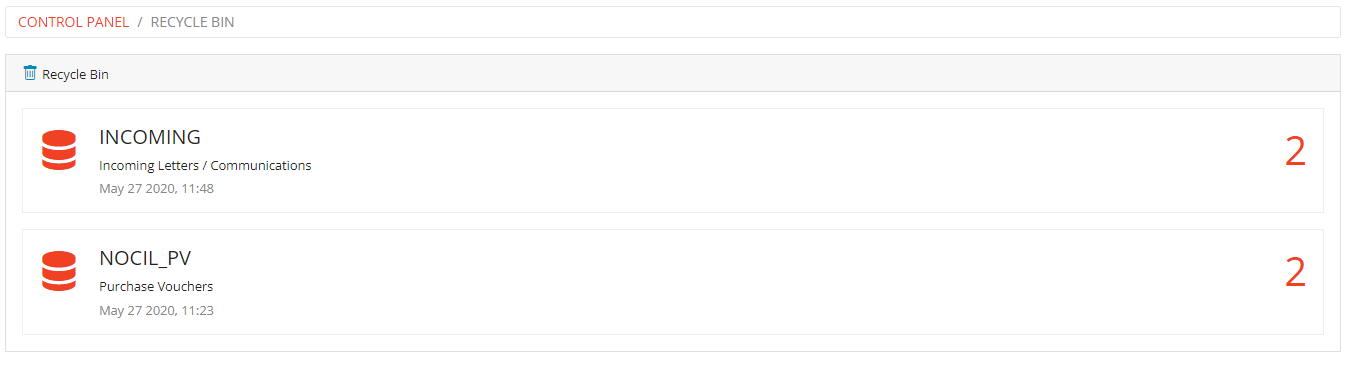Click the INCOMING database stack icon
Image resolution: width=1347 pixels, height=368 pixels.
coord(59,150)
